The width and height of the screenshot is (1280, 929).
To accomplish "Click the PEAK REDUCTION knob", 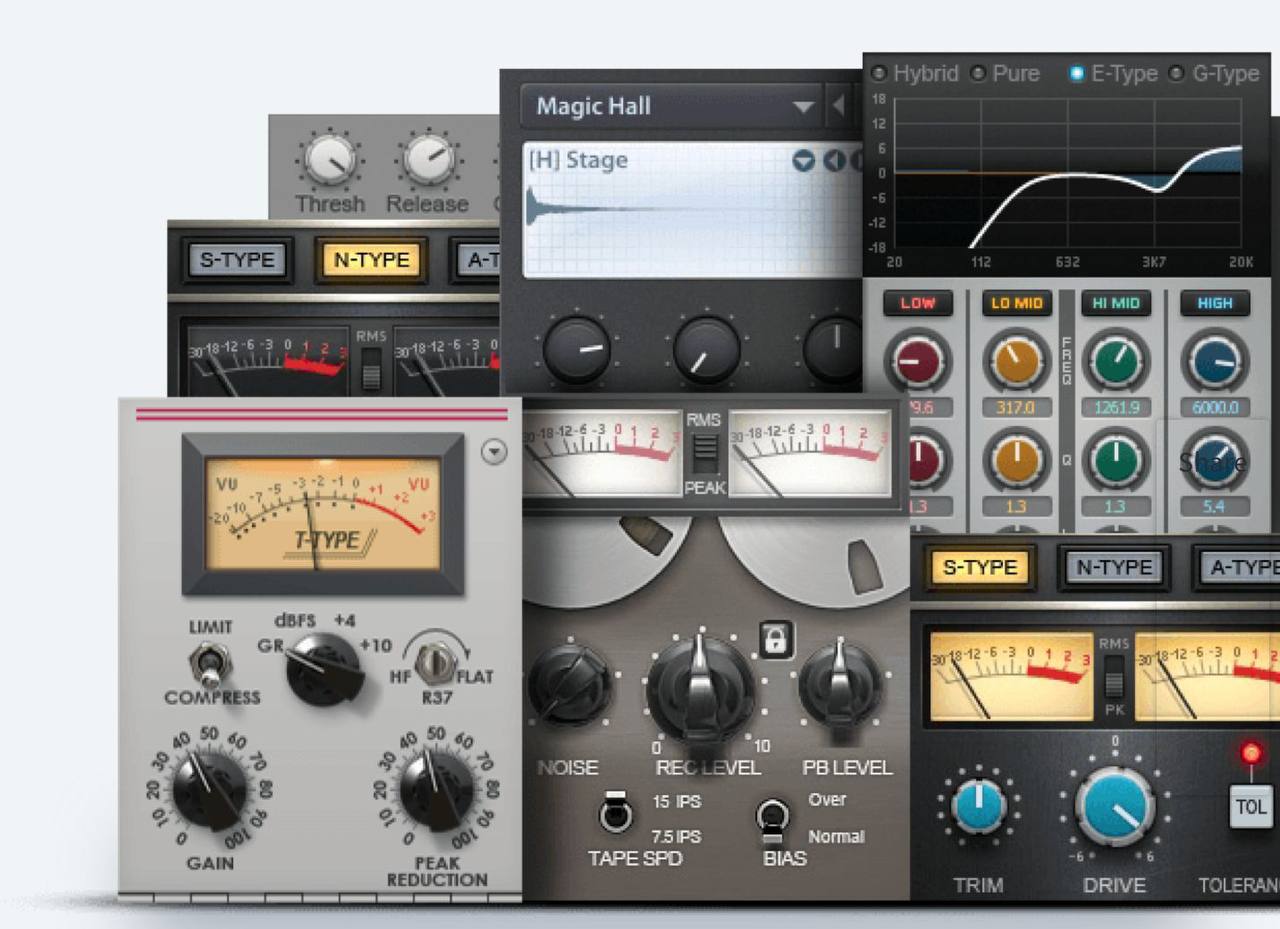I will 437,790.
